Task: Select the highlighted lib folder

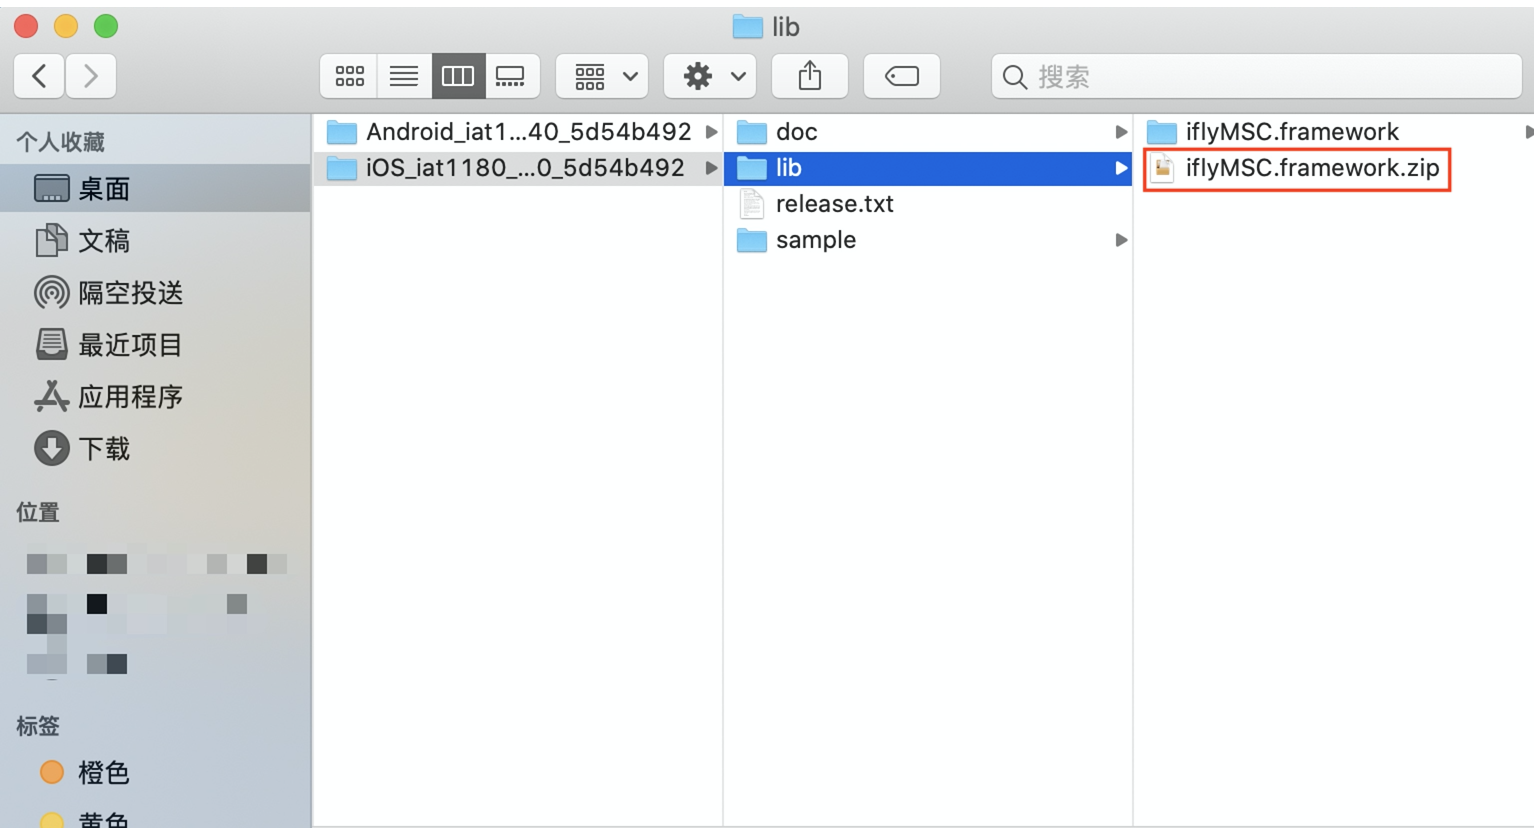Action: pos(928,168)
